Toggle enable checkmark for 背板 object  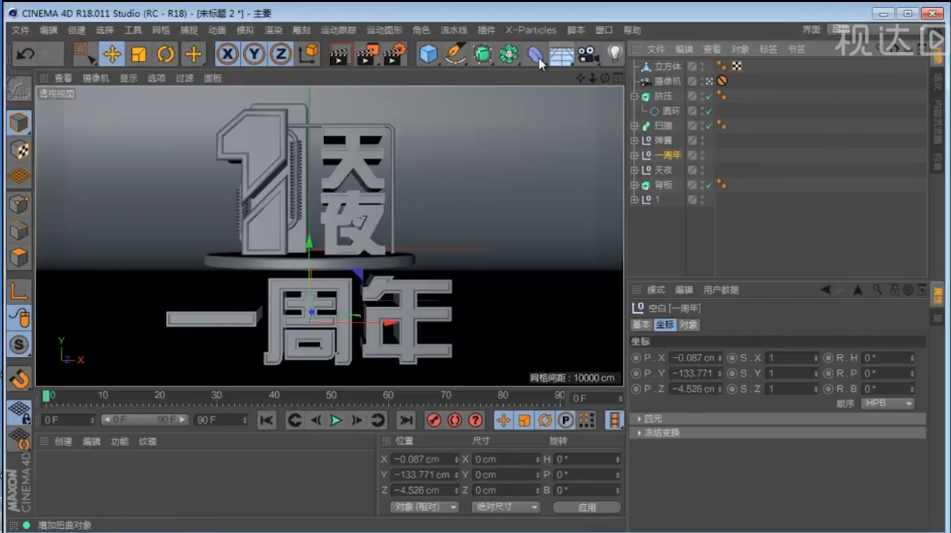click(708, 185)
